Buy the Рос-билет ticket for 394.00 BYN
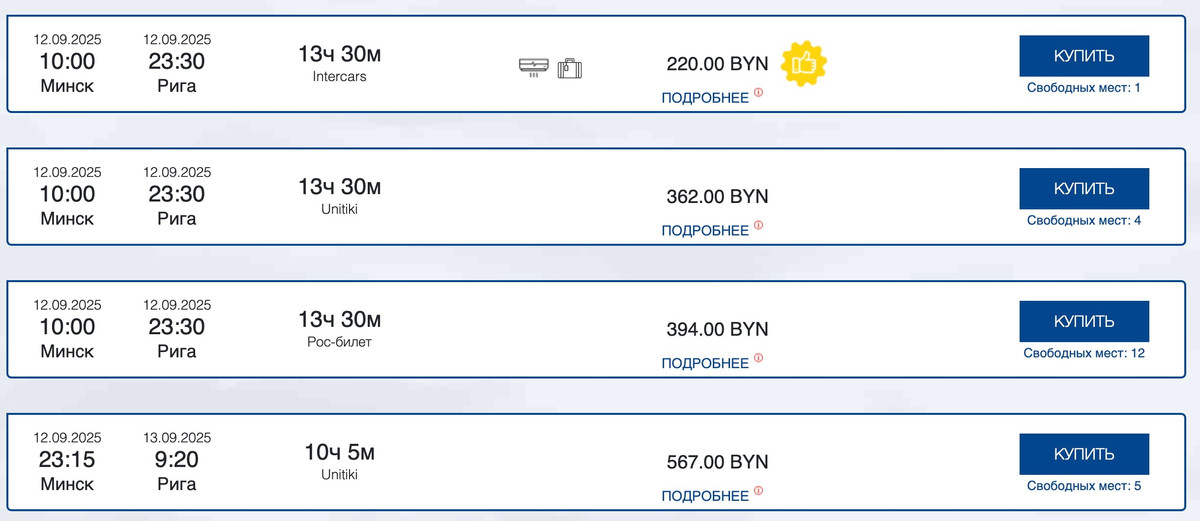1200x521 pixels. click(1084, 322)
